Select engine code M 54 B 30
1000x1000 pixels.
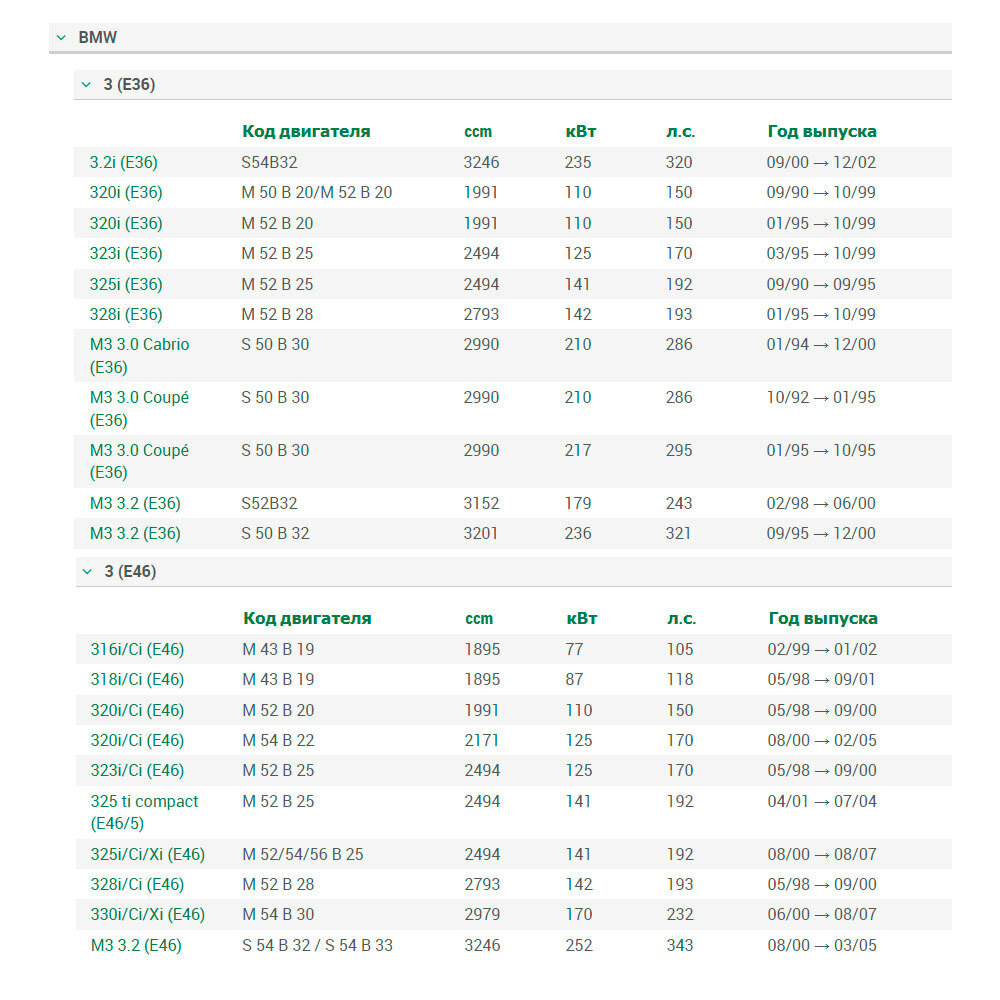tap(278, 915)
